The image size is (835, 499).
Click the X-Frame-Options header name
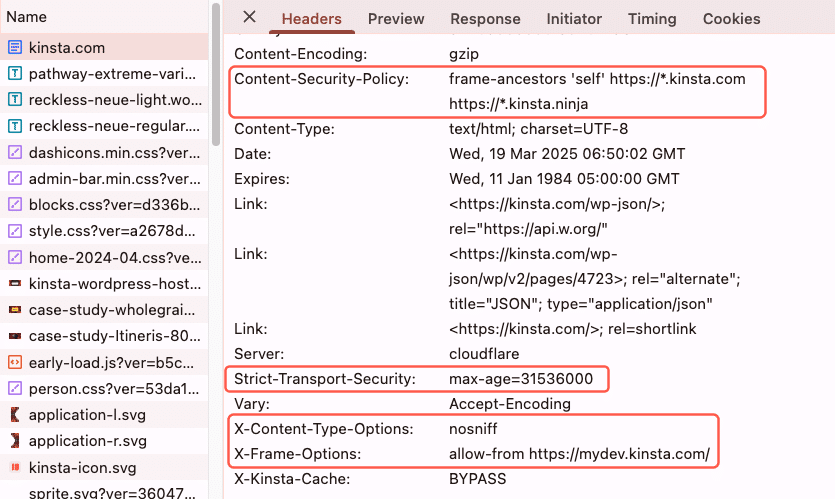[298, 454]
